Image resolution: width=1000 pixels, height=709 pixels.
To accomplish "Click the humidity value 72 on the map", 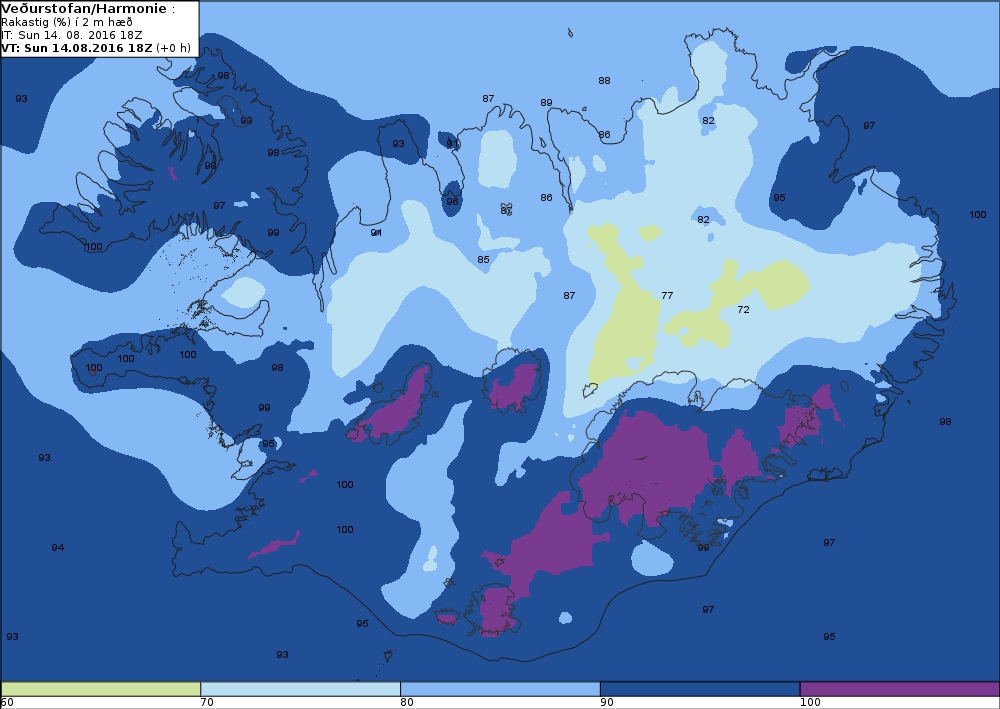I will [743, 309].
